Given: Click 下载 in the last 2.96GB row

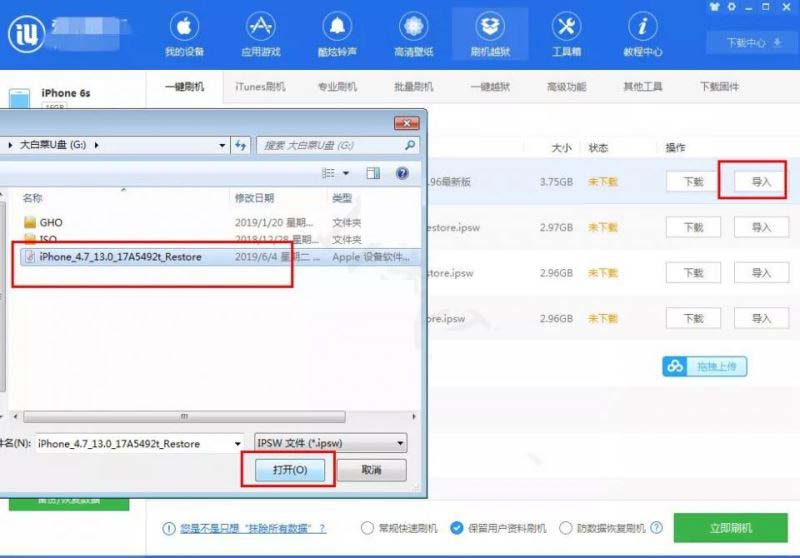Looking at the screenshot, I should (693, 318).
